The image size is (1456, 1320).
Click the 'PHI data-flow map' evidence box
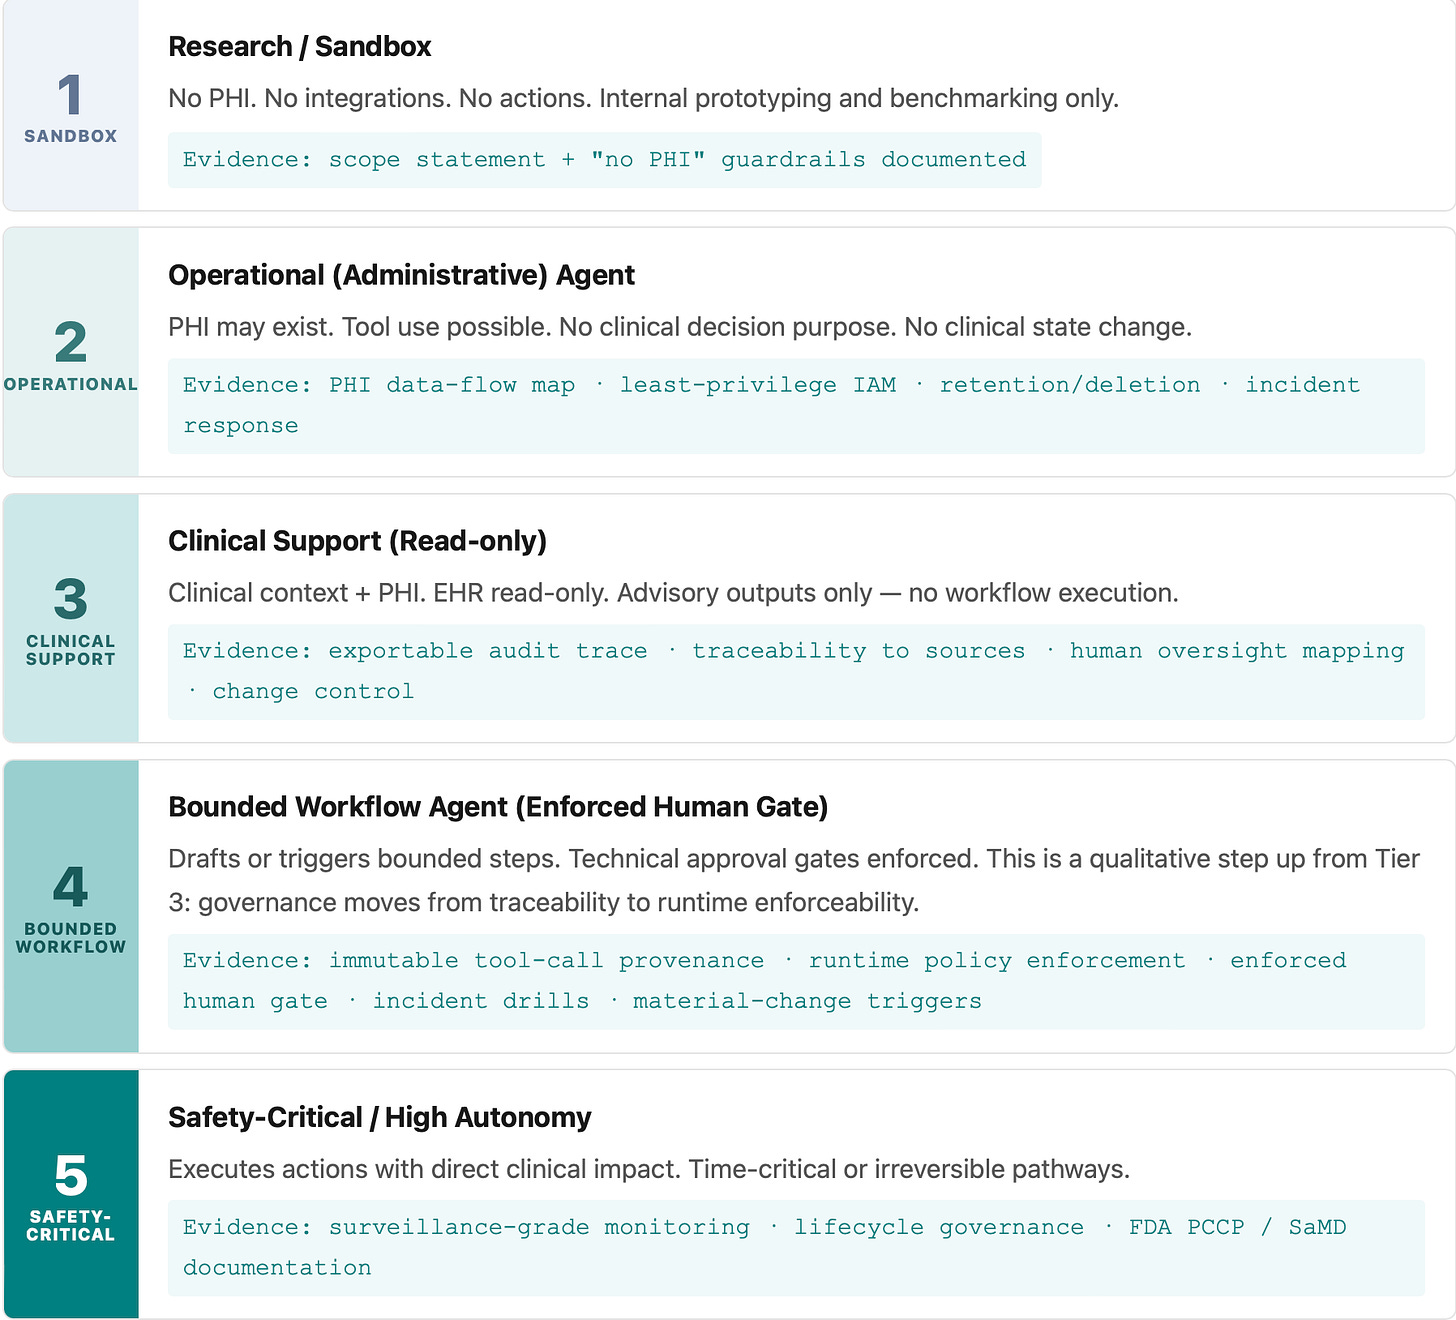[796, 406]
